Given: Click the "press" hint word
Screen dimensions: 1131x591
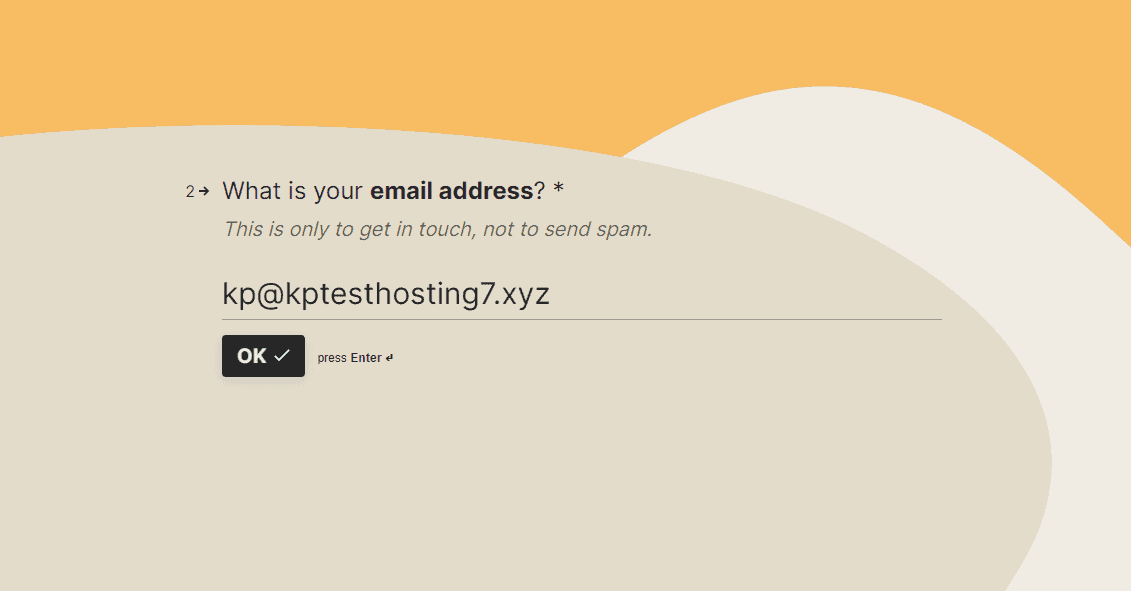Looking at the screenshot, I should point(332,358).
